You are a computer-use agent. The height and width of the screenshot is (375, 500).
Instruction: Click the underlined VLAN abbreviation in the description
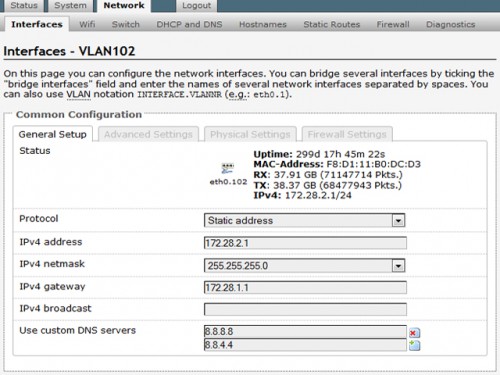click(78, 94)
